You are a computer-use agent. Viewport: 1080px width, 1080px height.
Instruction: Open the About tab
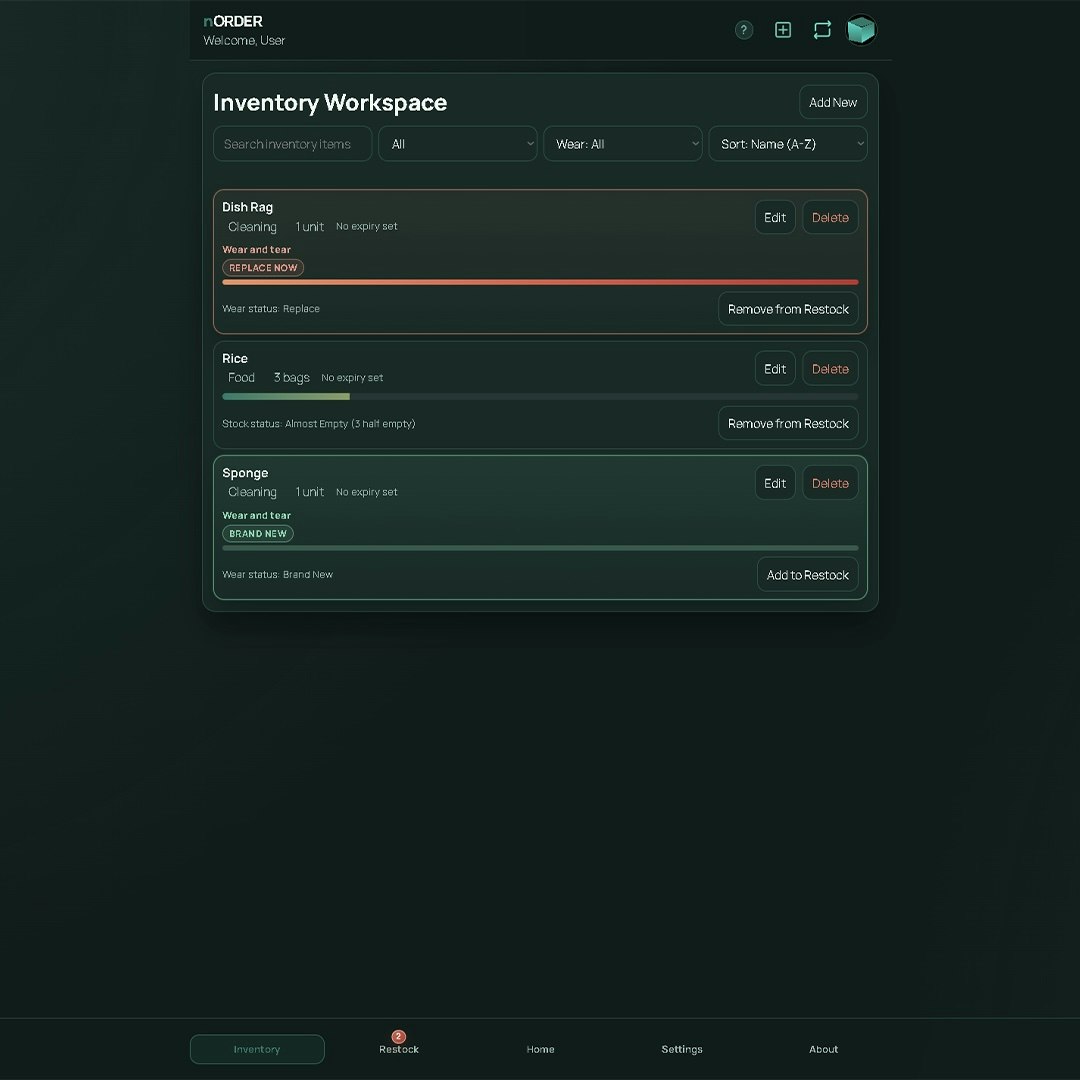point(823,1049)
